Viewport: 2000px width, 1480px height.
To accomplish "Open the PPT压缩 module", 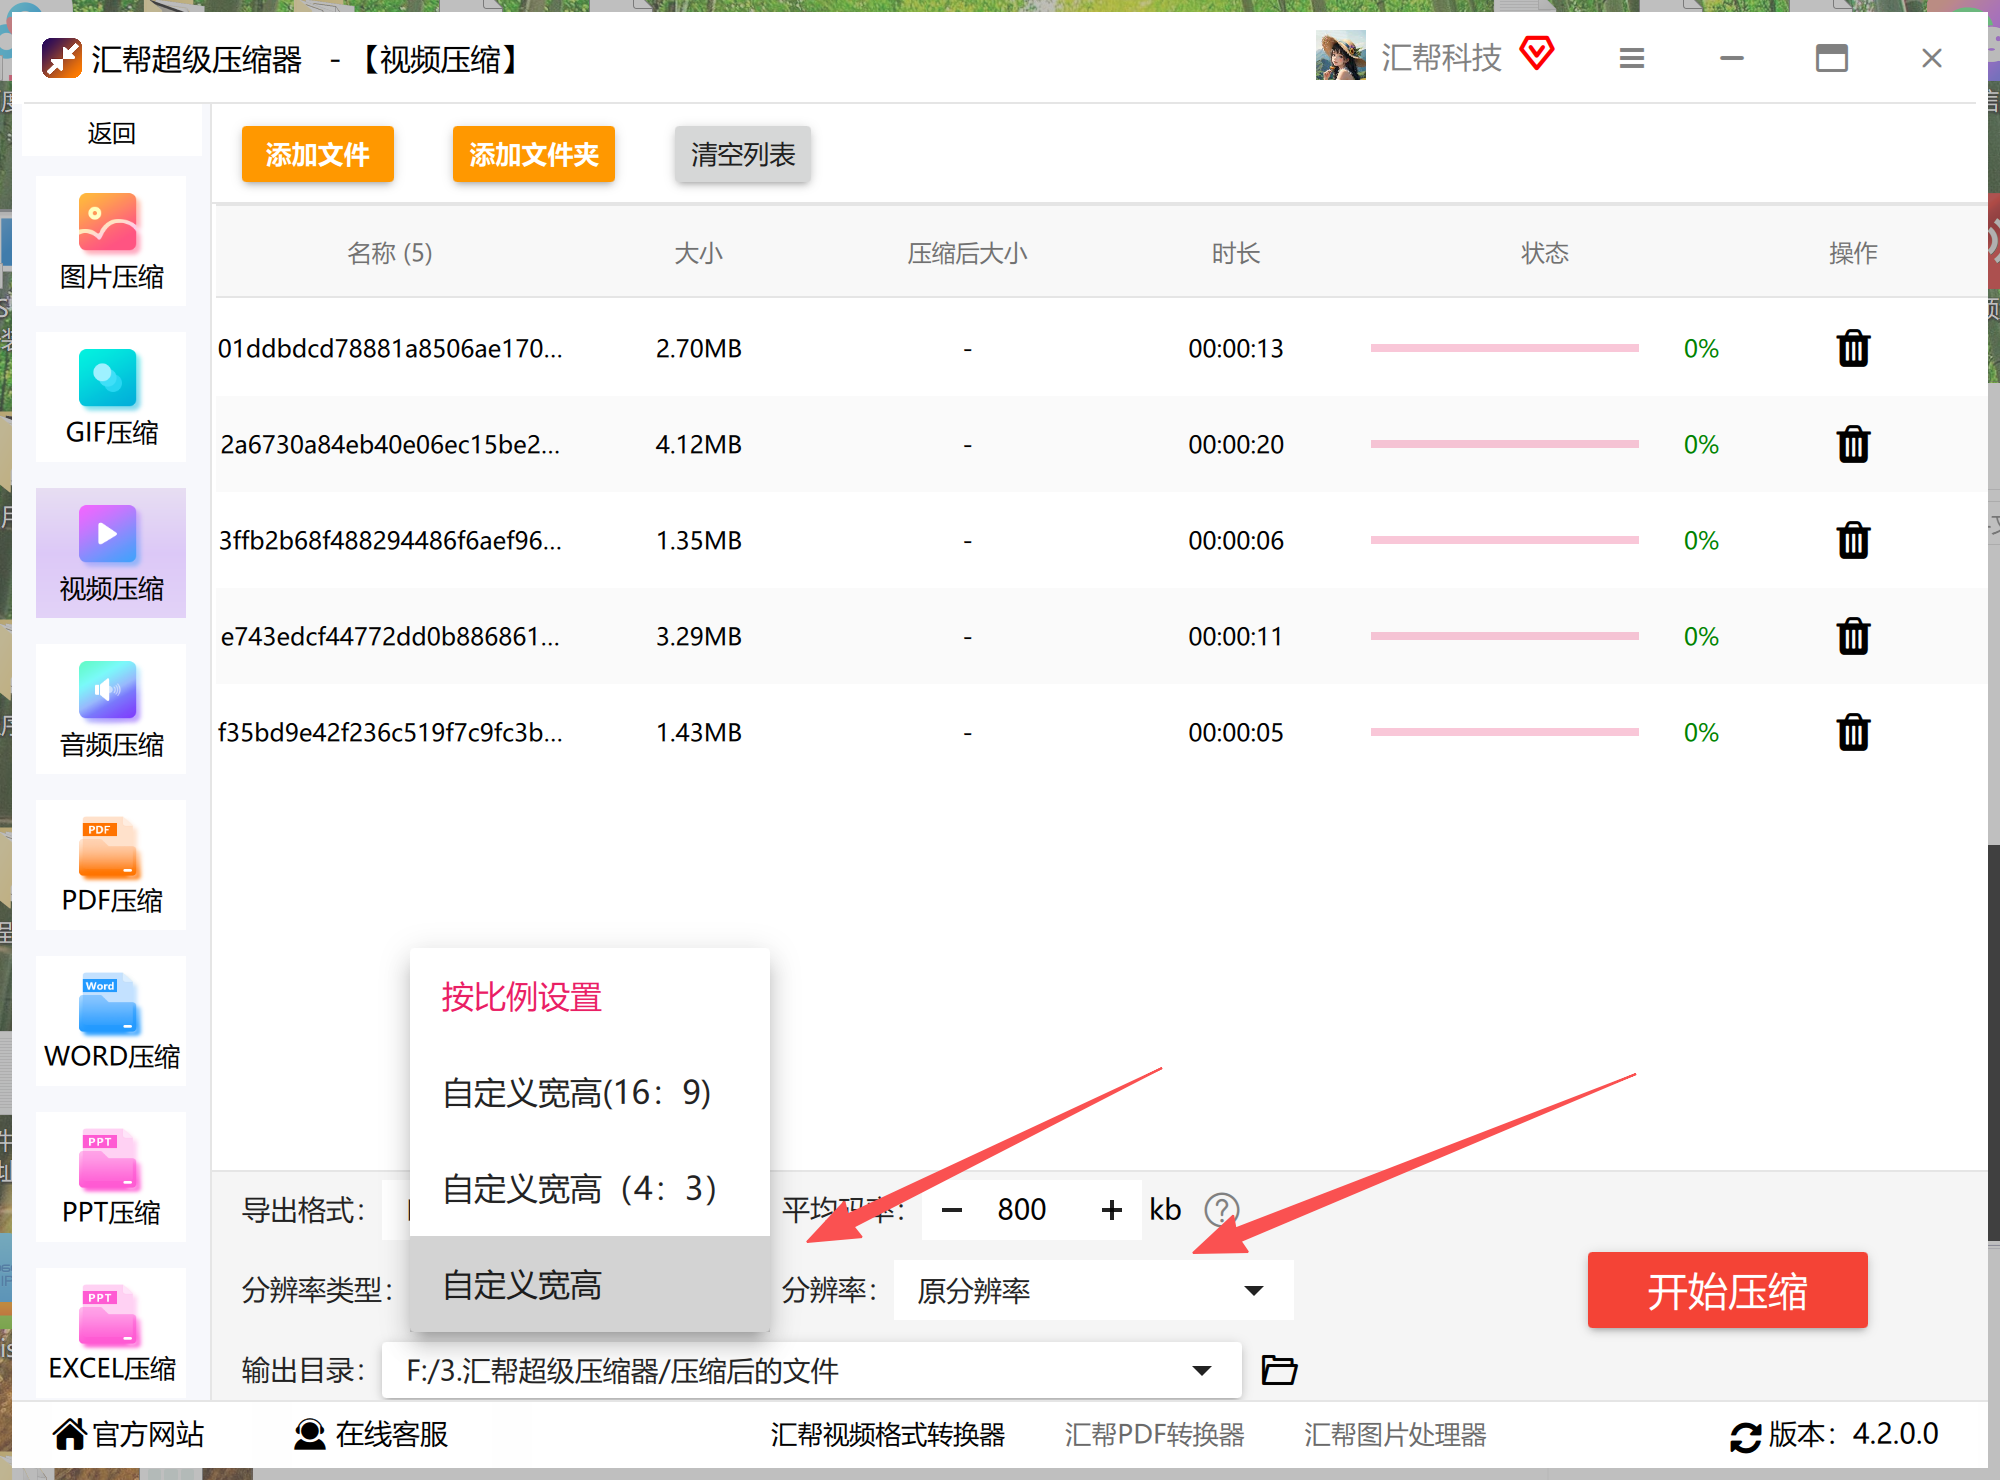I will tap(111, 1177).
